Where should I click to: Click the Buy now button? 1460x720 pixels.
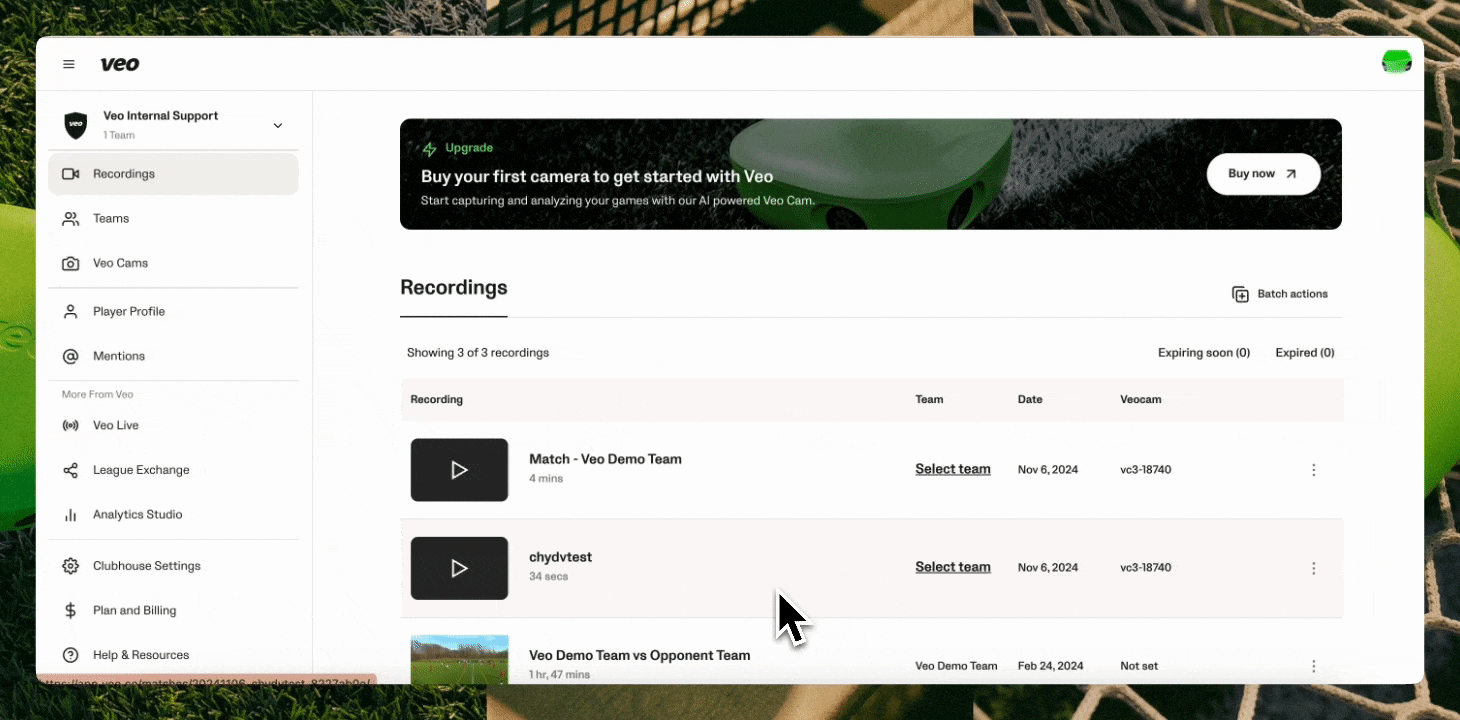click(1263, 174)
